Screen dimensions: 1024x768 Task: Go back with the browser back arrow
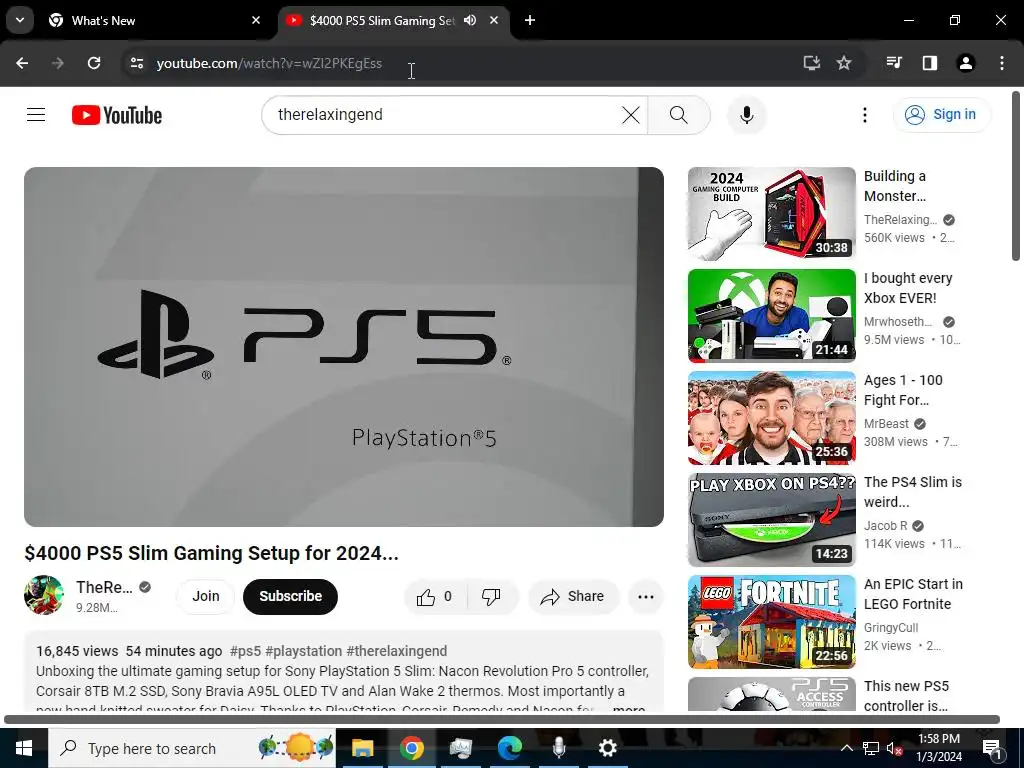click(22, 63)
